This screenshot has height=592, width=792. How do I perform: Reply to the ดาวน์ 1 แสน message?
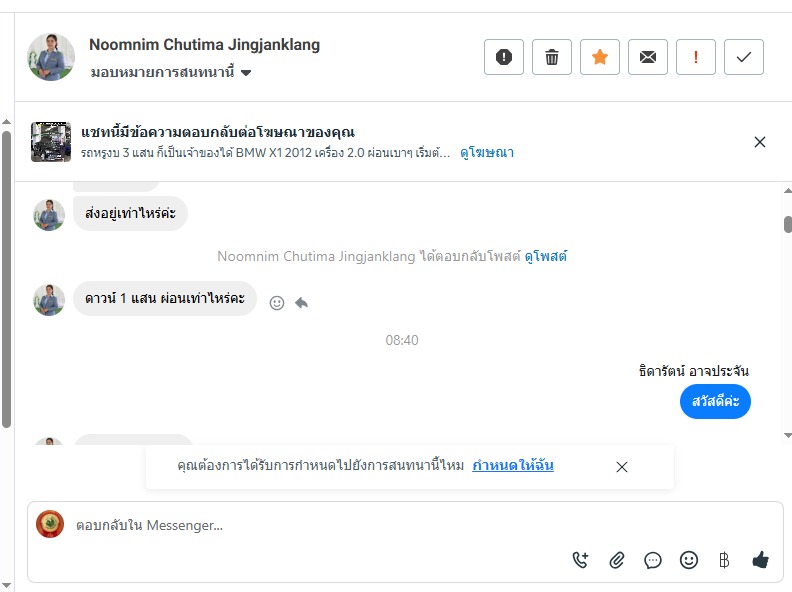click(301, 302)
